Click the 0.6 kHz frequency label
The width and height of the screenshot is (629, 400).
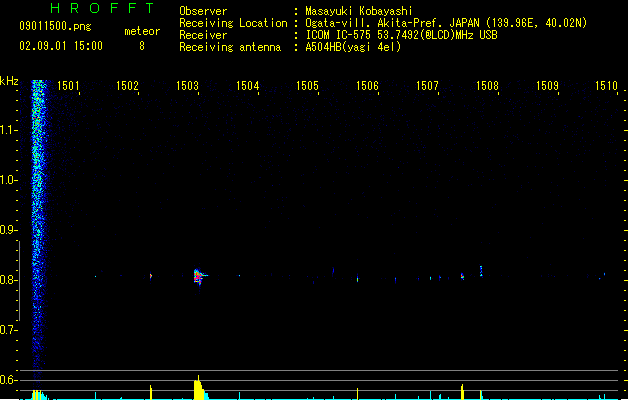pos(8,380)
